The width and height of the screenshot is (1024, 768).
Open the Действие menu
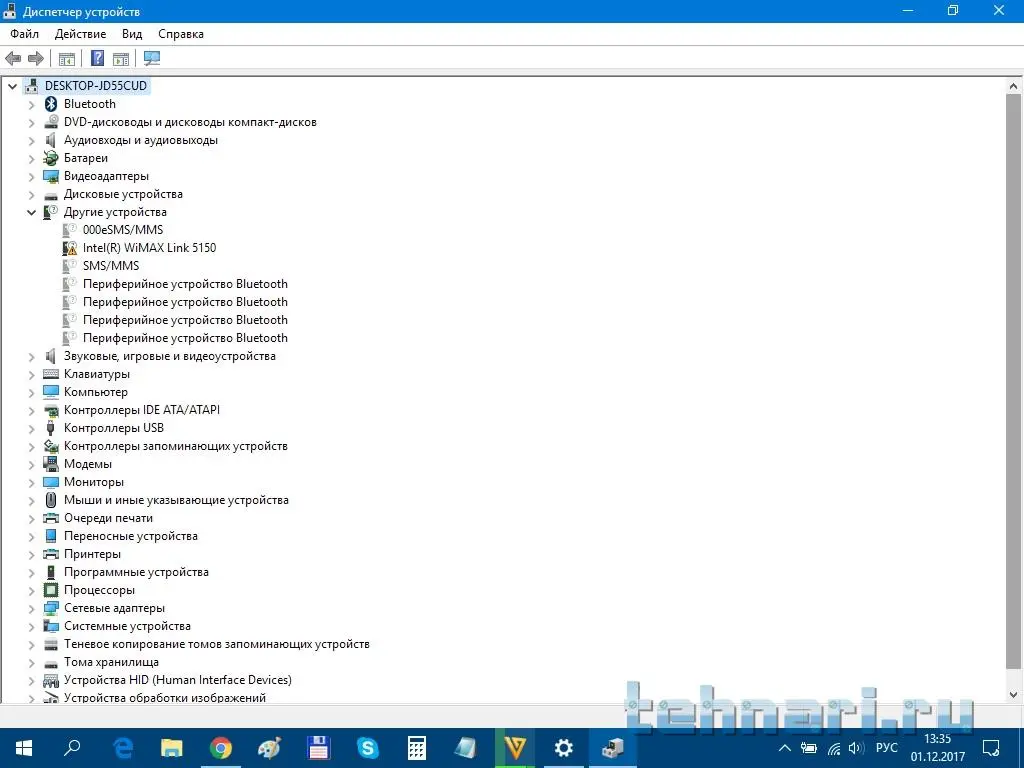coord(80,34)
